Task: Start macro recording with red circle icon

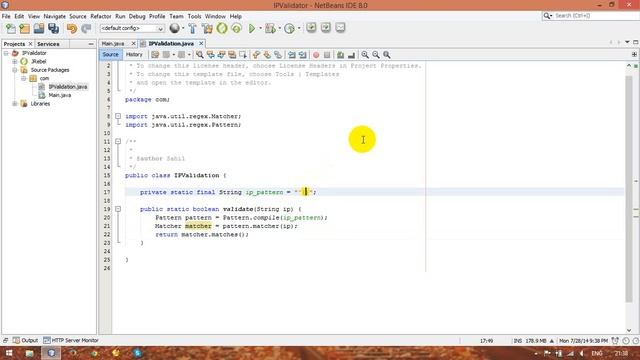Action: click(x=316, y=55)
